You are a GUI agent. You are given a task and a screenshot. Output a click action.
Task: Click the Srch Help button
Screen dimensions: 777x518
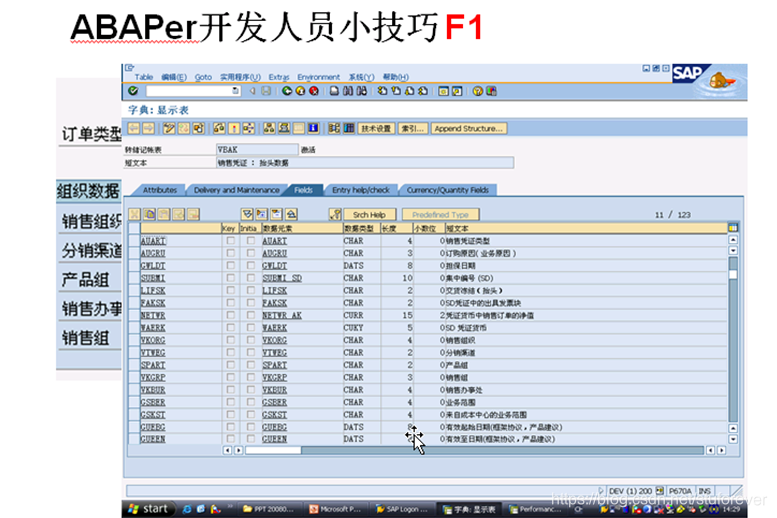(369, 214)
